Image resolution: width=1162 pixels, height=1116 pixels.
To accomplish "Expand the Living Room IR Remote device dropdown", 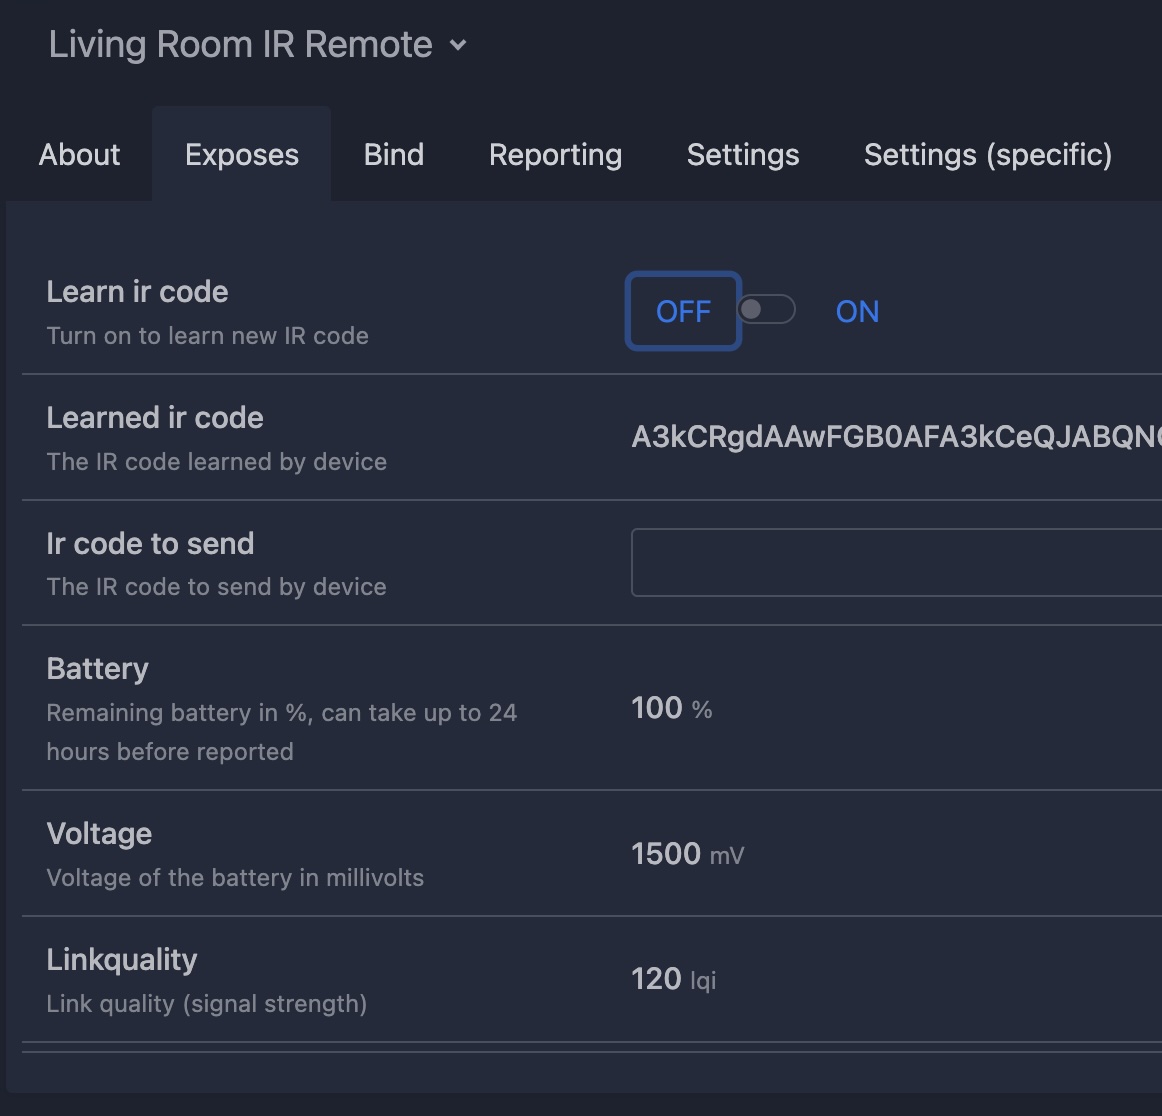I will (x=458, y=45).
